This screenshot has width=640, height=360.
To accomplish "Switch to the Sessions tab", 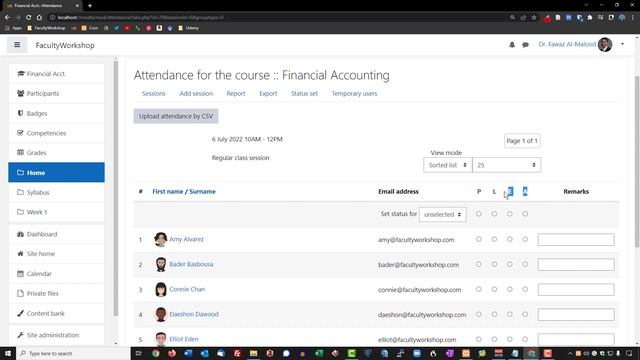I will (153, 93).
